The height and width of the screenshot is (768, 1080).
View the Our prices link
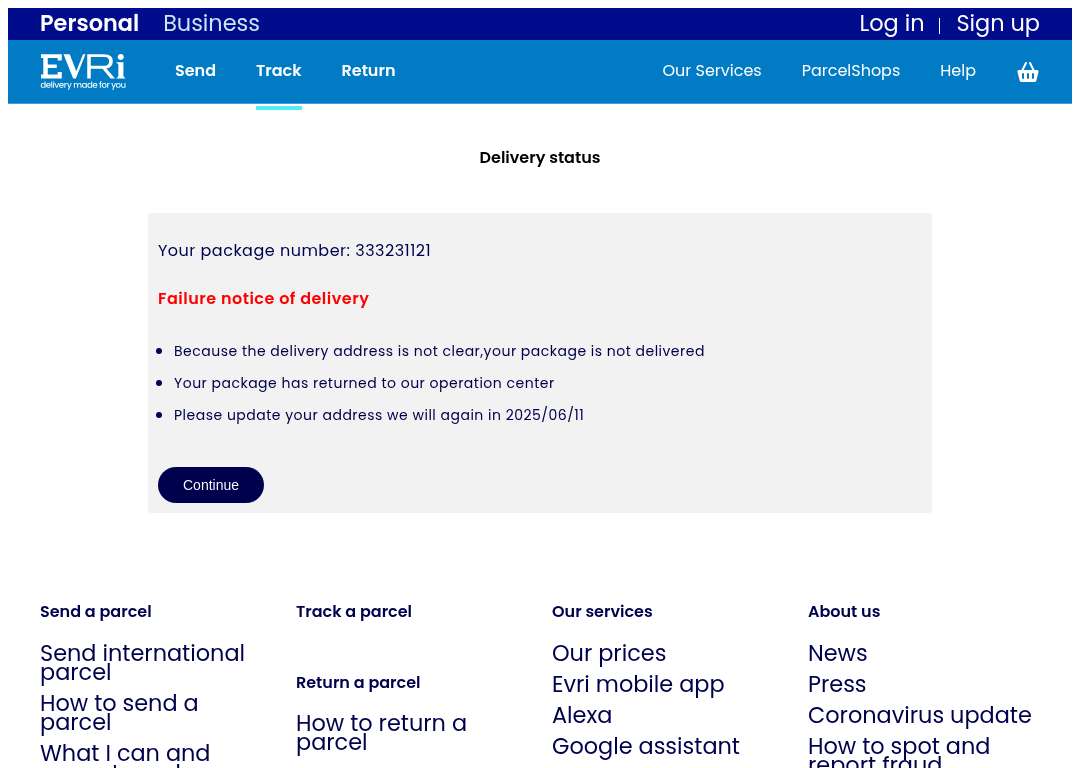tap(609, 653)
